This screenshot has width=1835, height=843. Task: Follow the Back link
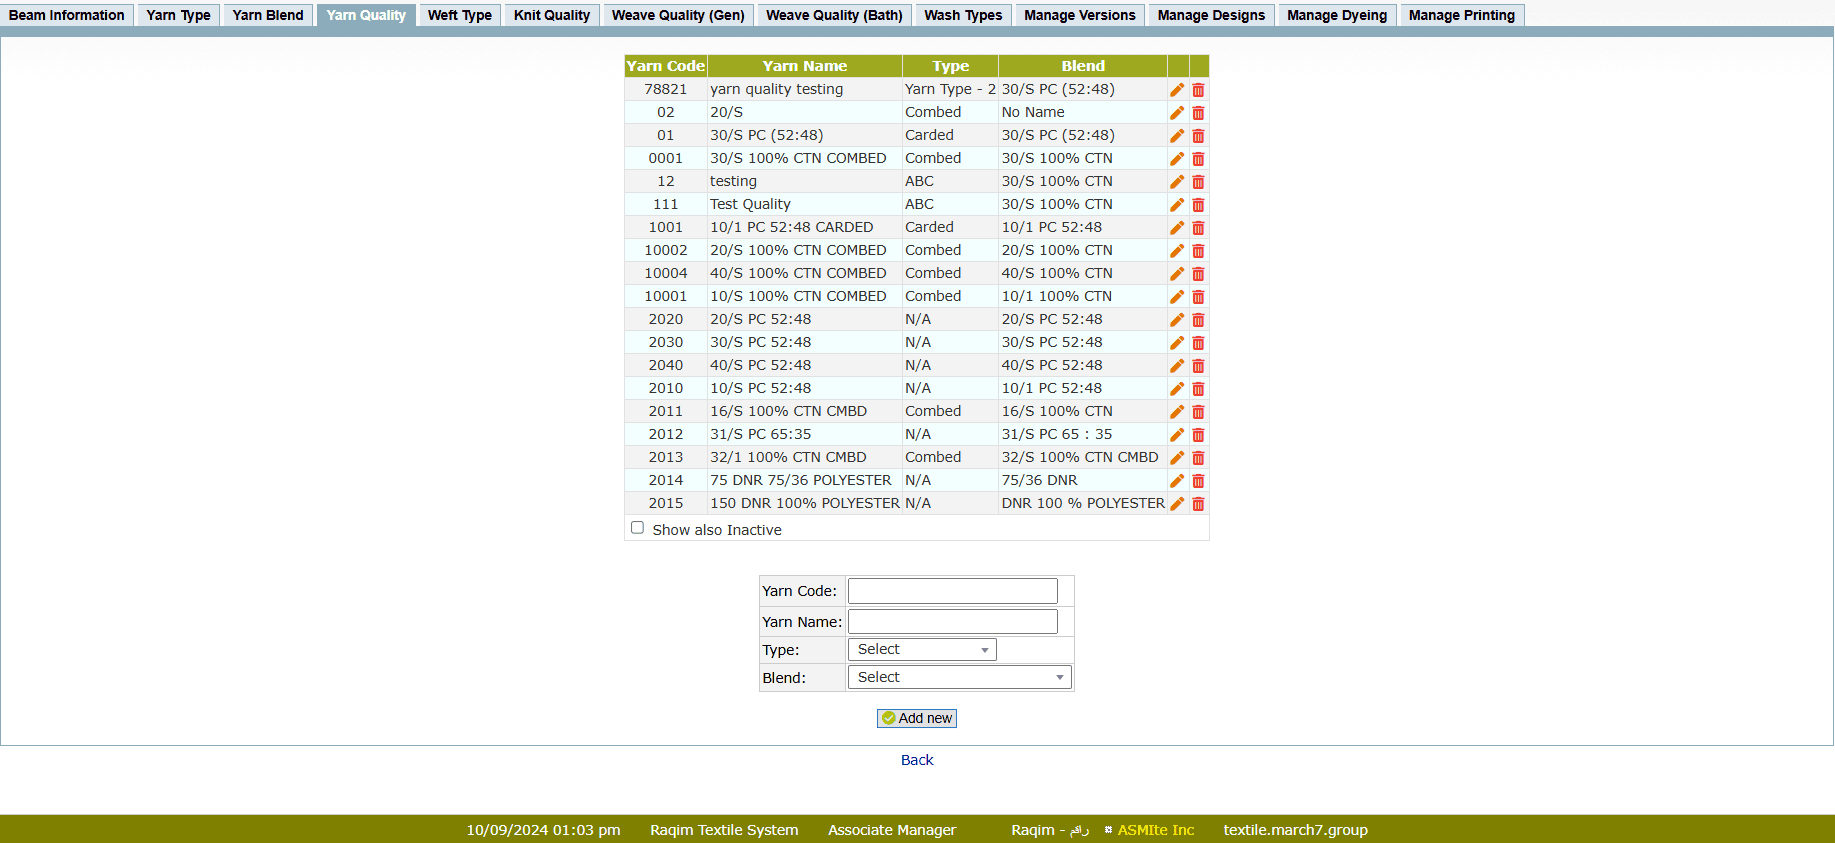(x=916, y=760)
